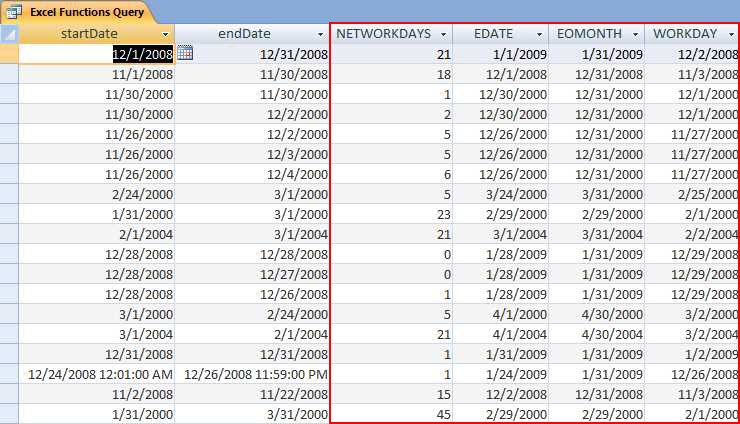Click the select-all box of the datasheet
The image size is (740, 424).
coord(9,34)
